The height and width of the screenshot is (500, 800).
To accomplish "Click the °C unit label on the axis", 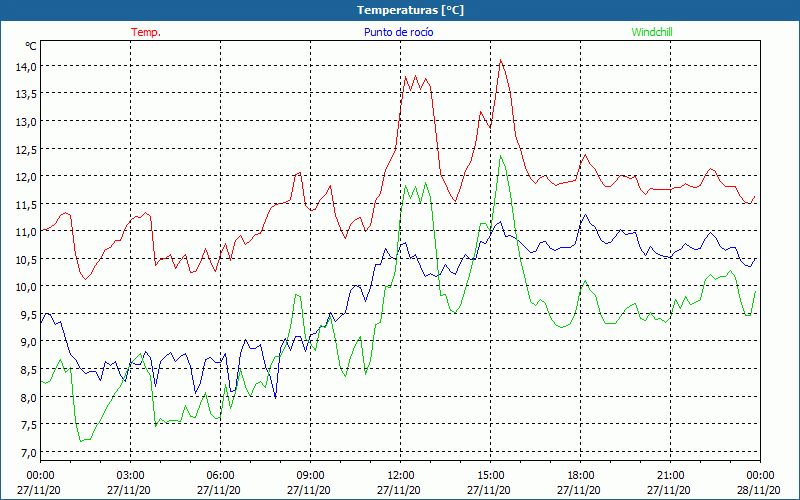I will click(31, 46).
